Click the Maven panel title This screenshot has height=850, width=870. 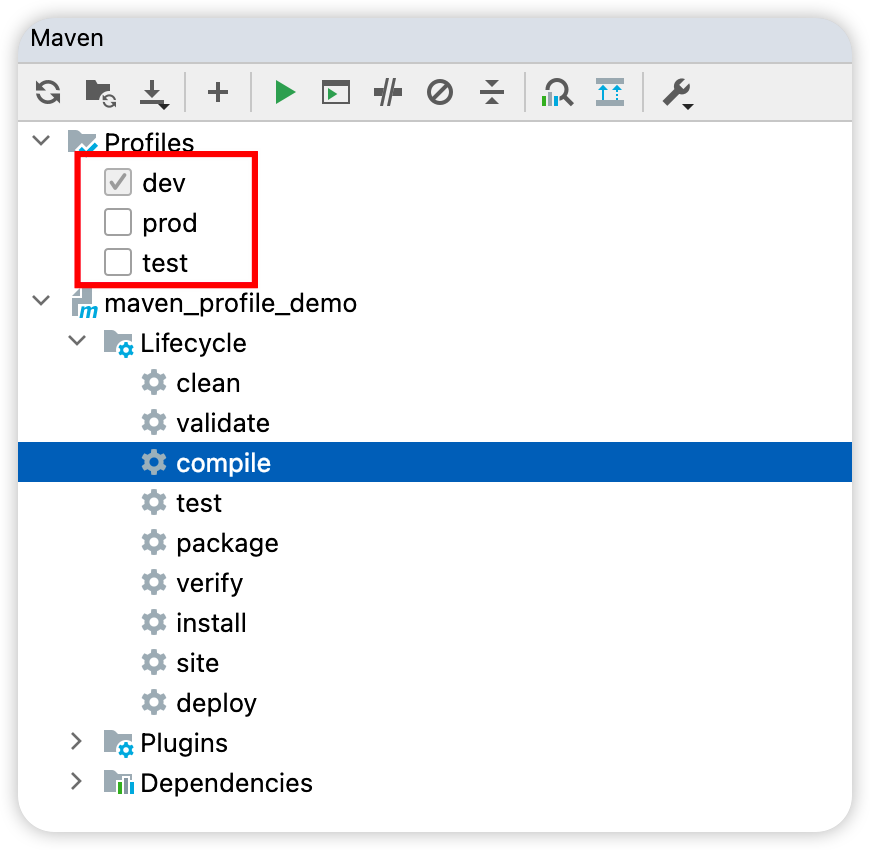[x=67, y=38]
